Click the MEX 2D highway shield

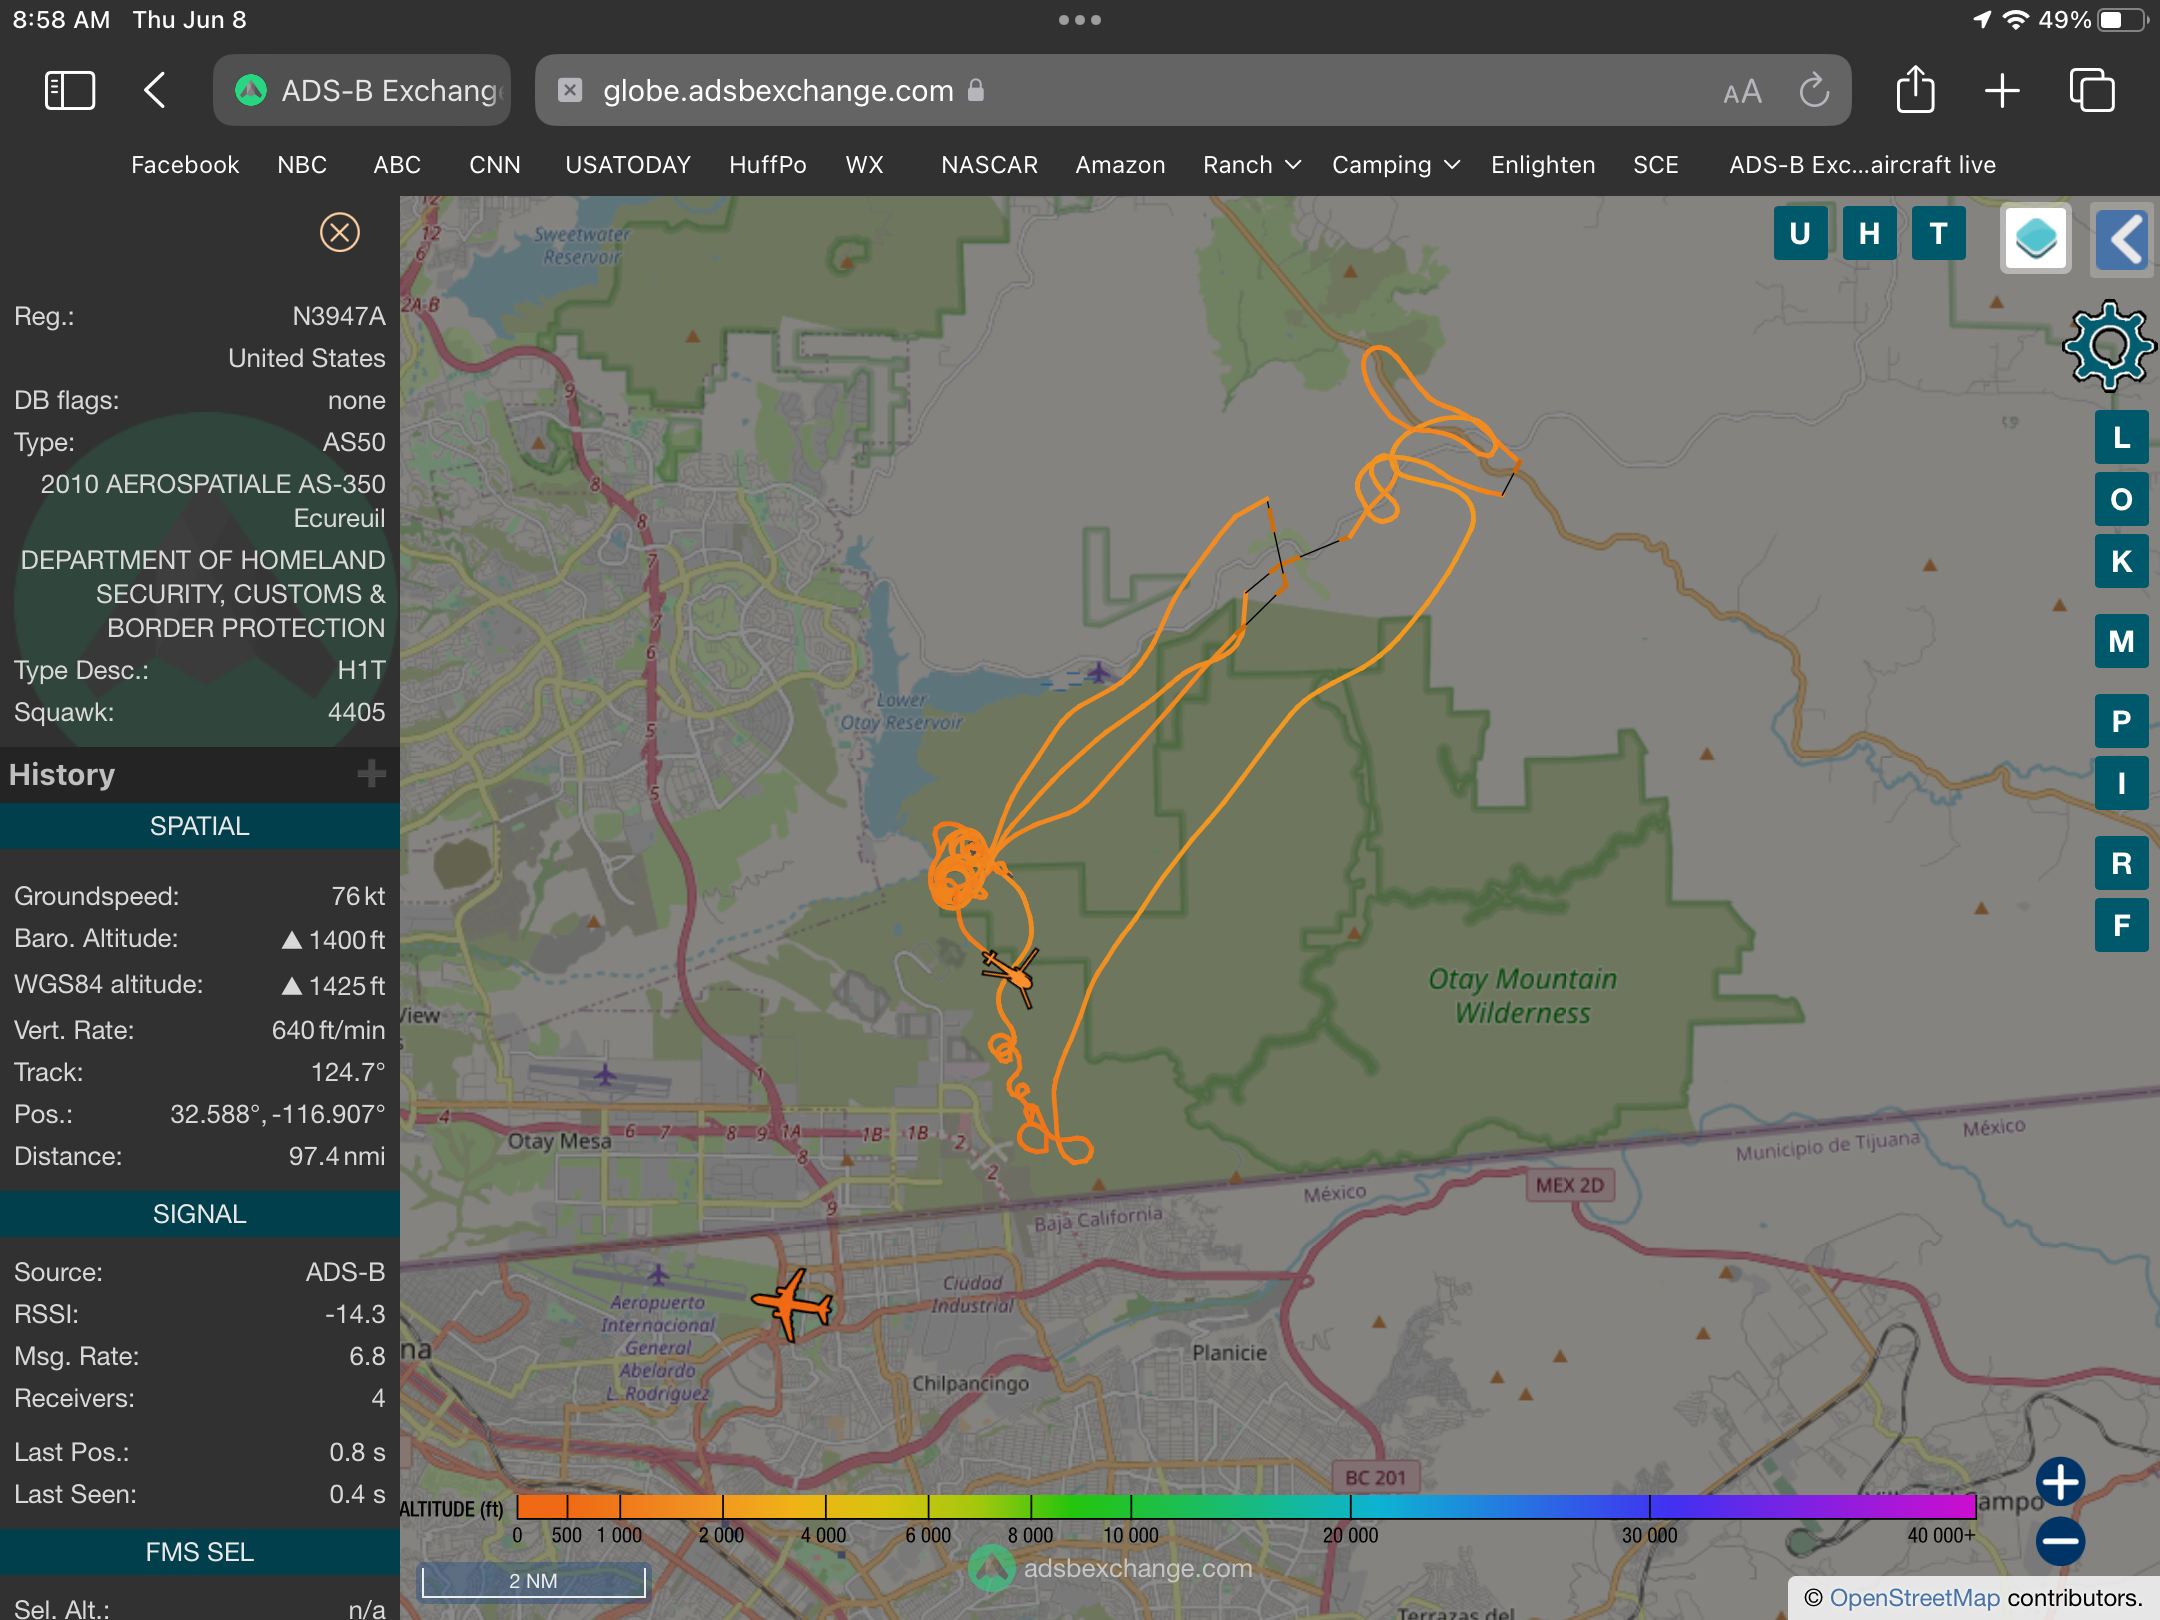(x=1569, y=1186)
